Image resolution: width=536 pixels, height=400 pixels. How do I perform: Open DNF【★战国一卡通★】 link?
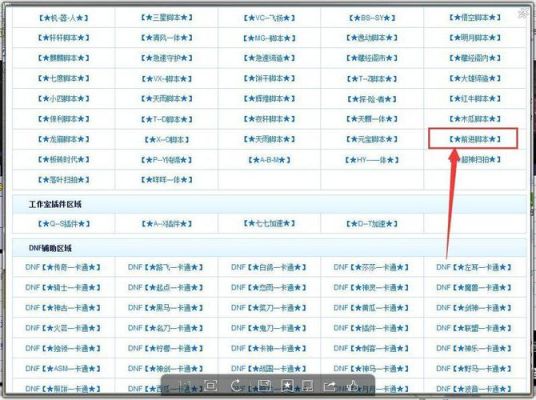click(x=269, y=369)
